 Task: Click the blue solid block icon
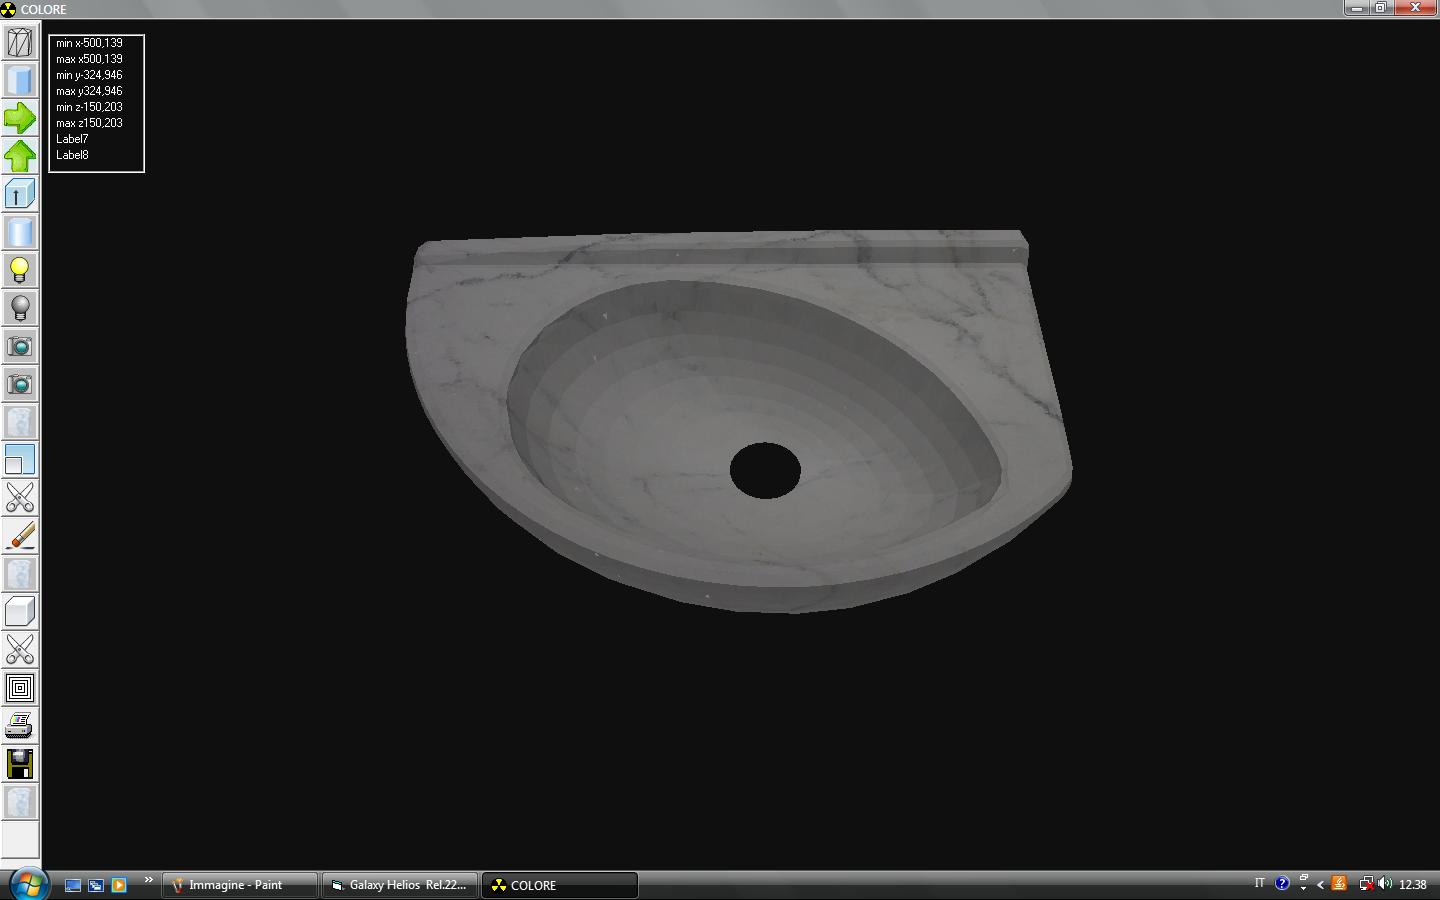pos(20,80)
